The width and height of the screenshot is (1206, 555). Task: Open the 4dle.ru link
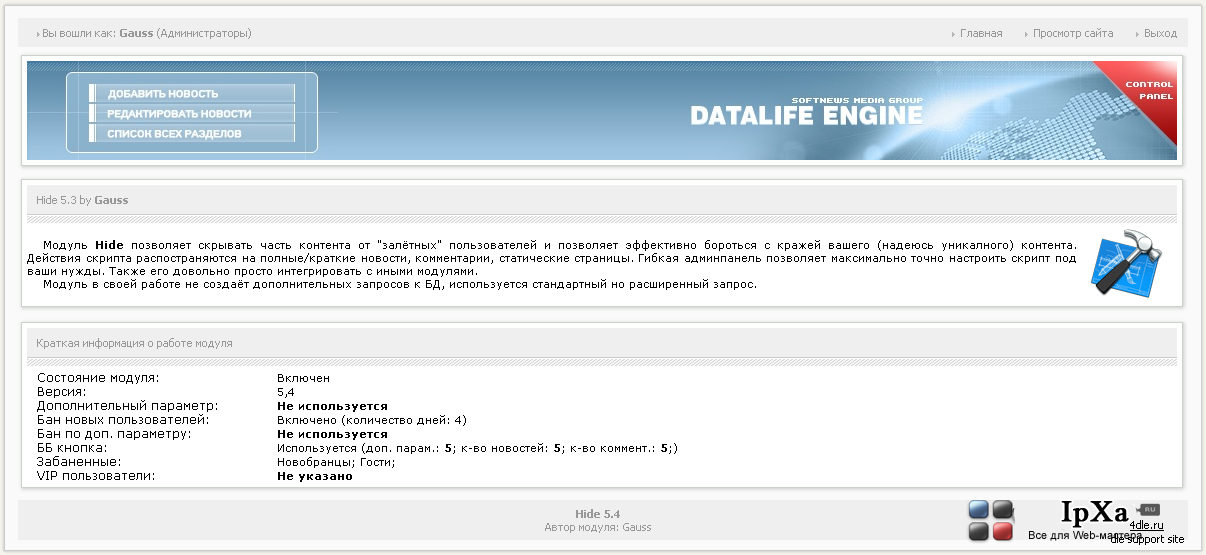tap(1146, 525)
